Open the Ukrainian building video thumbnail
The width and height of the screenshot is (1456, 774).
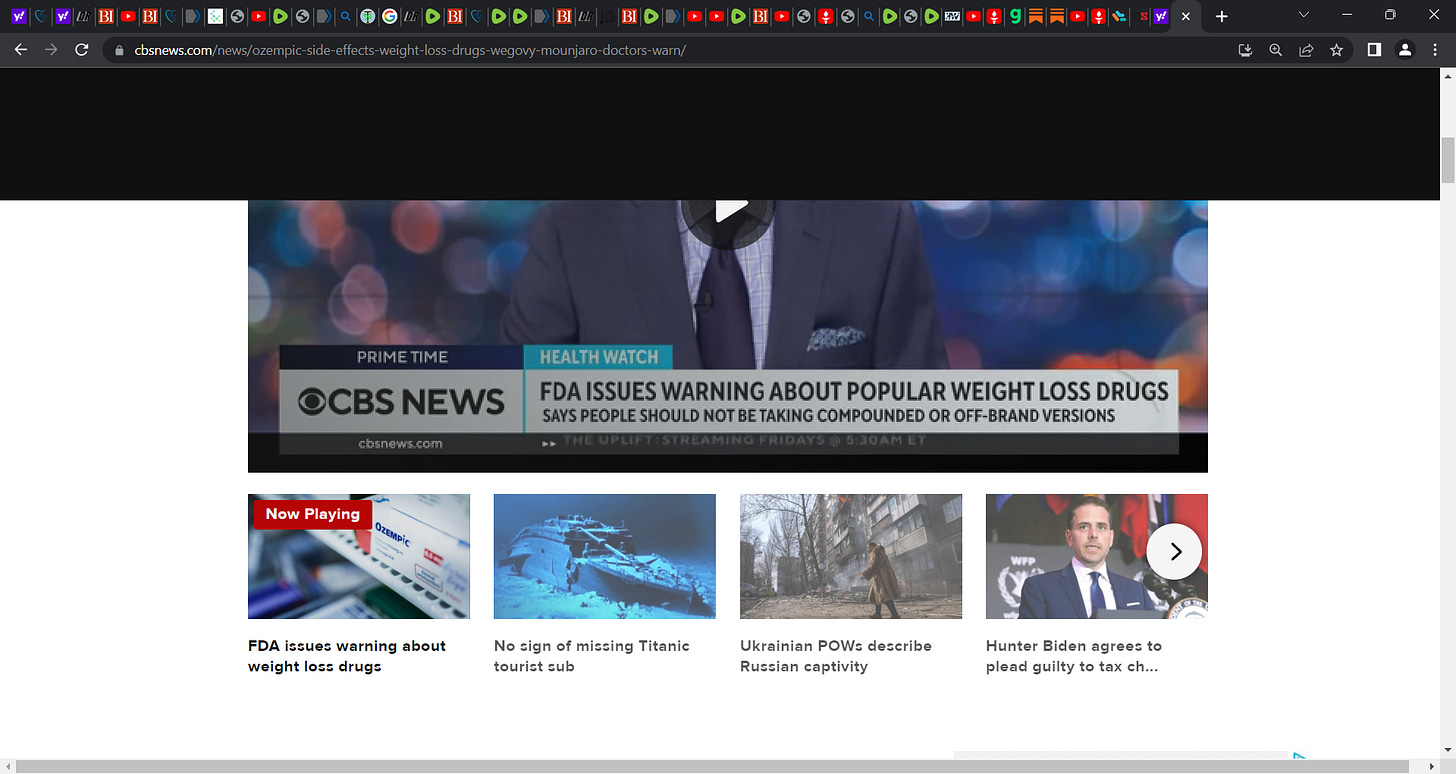[851, 556]
